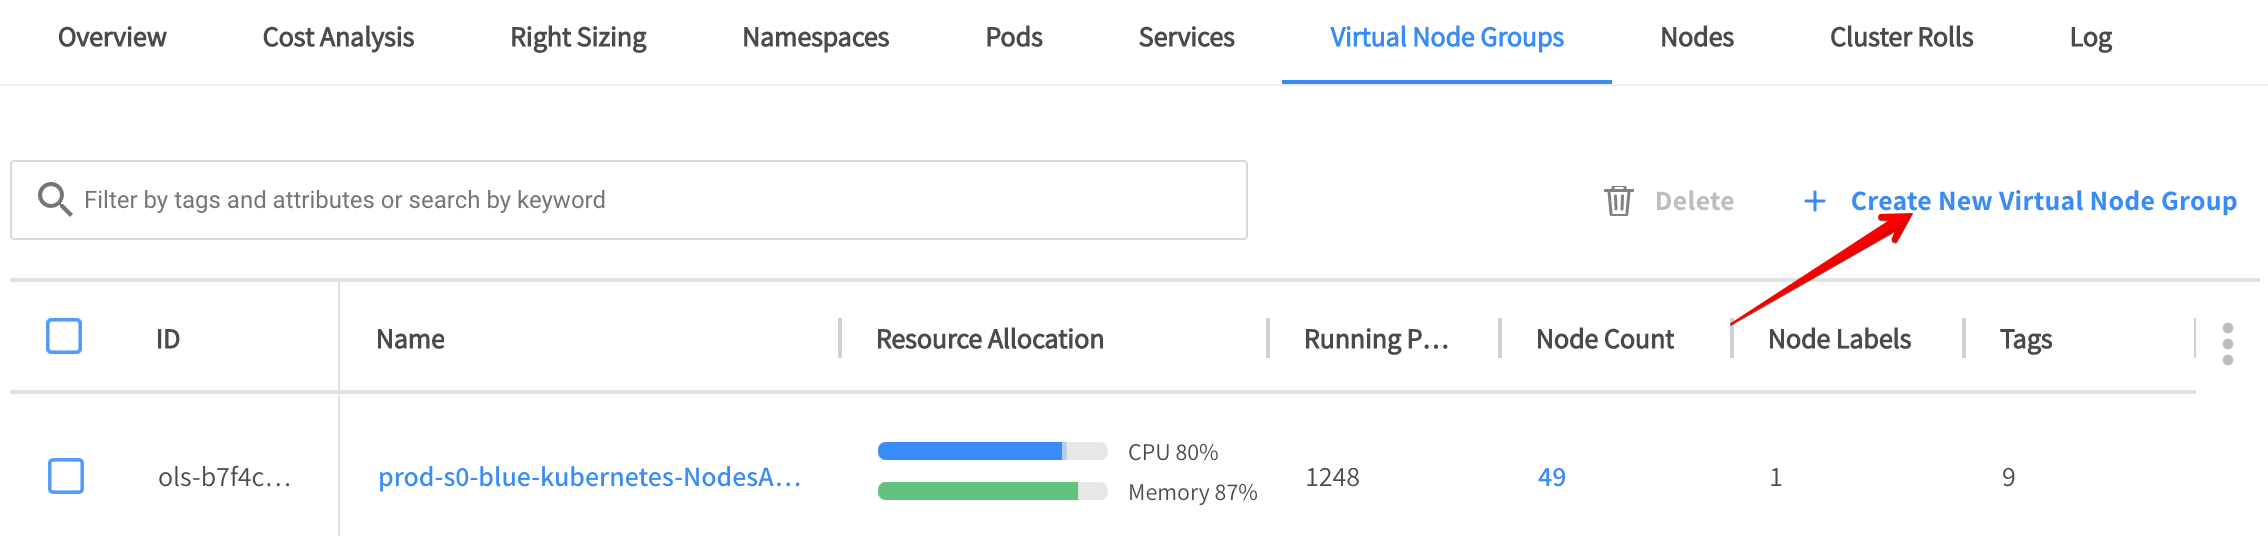Viewport: 2268px width, 536px height.
Task: Click the trash can delete icon
Action: (x=1618, y=201)
